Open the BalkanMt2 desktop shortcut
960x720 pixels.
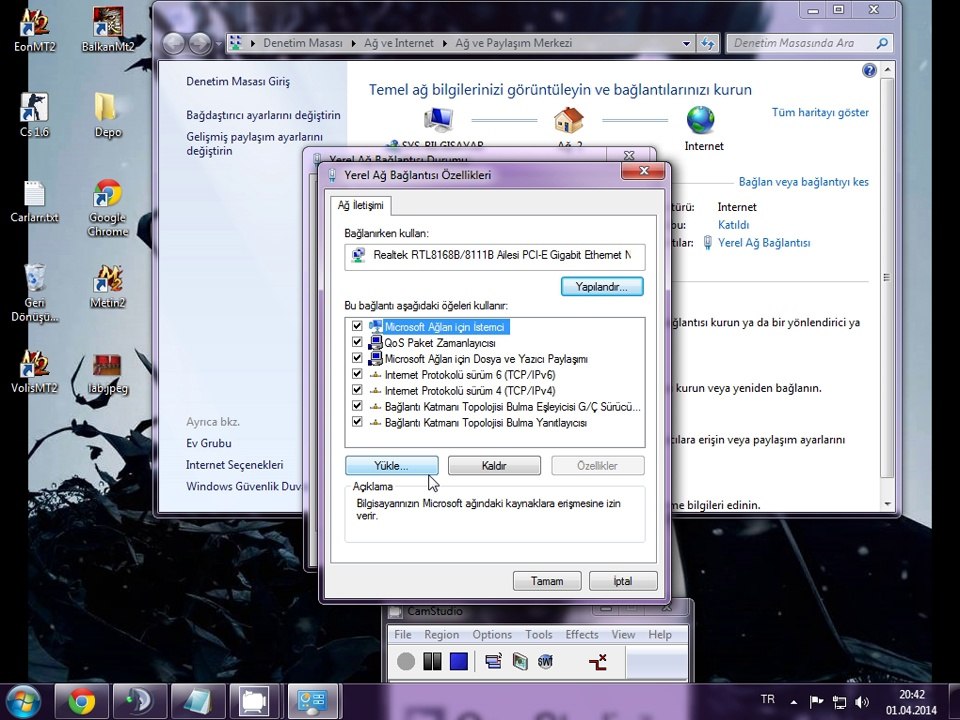tap(108, 29)
